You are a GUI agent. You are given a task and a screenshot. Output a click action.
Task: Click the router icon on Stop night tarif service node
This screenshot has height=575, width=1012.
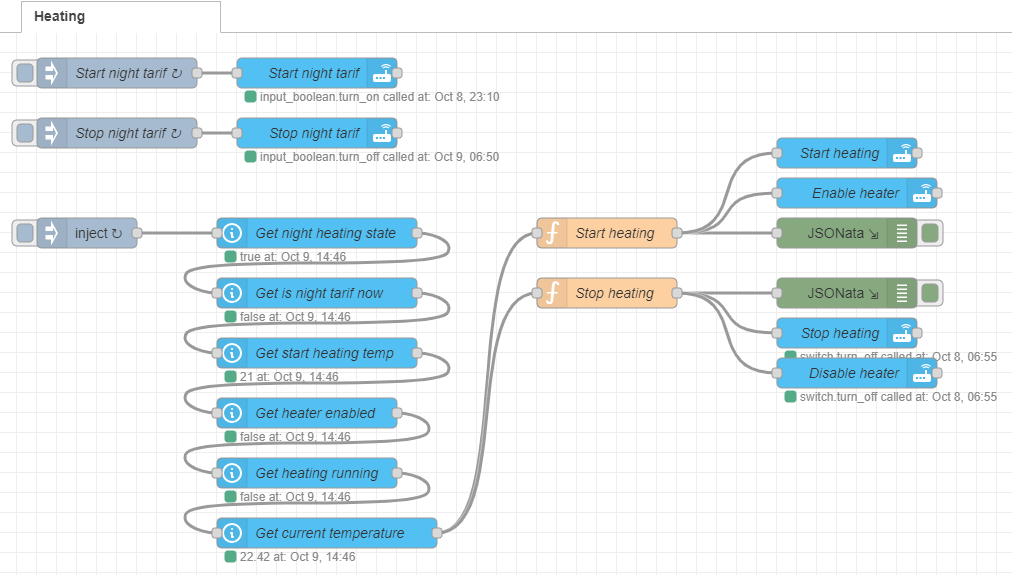pos(382,133)
